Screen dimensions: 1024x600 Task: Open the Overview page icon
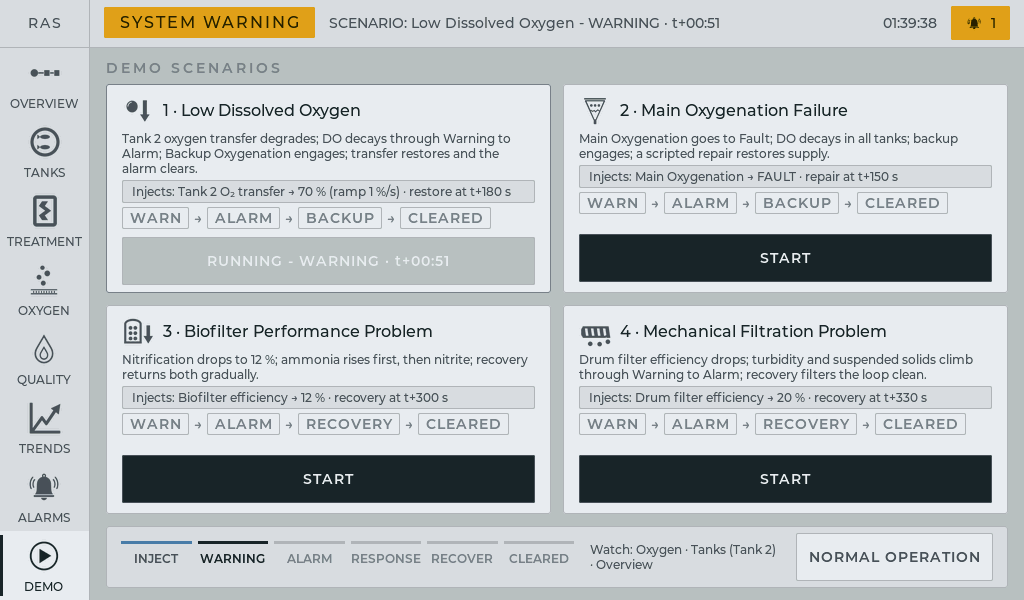pos(44,72)
